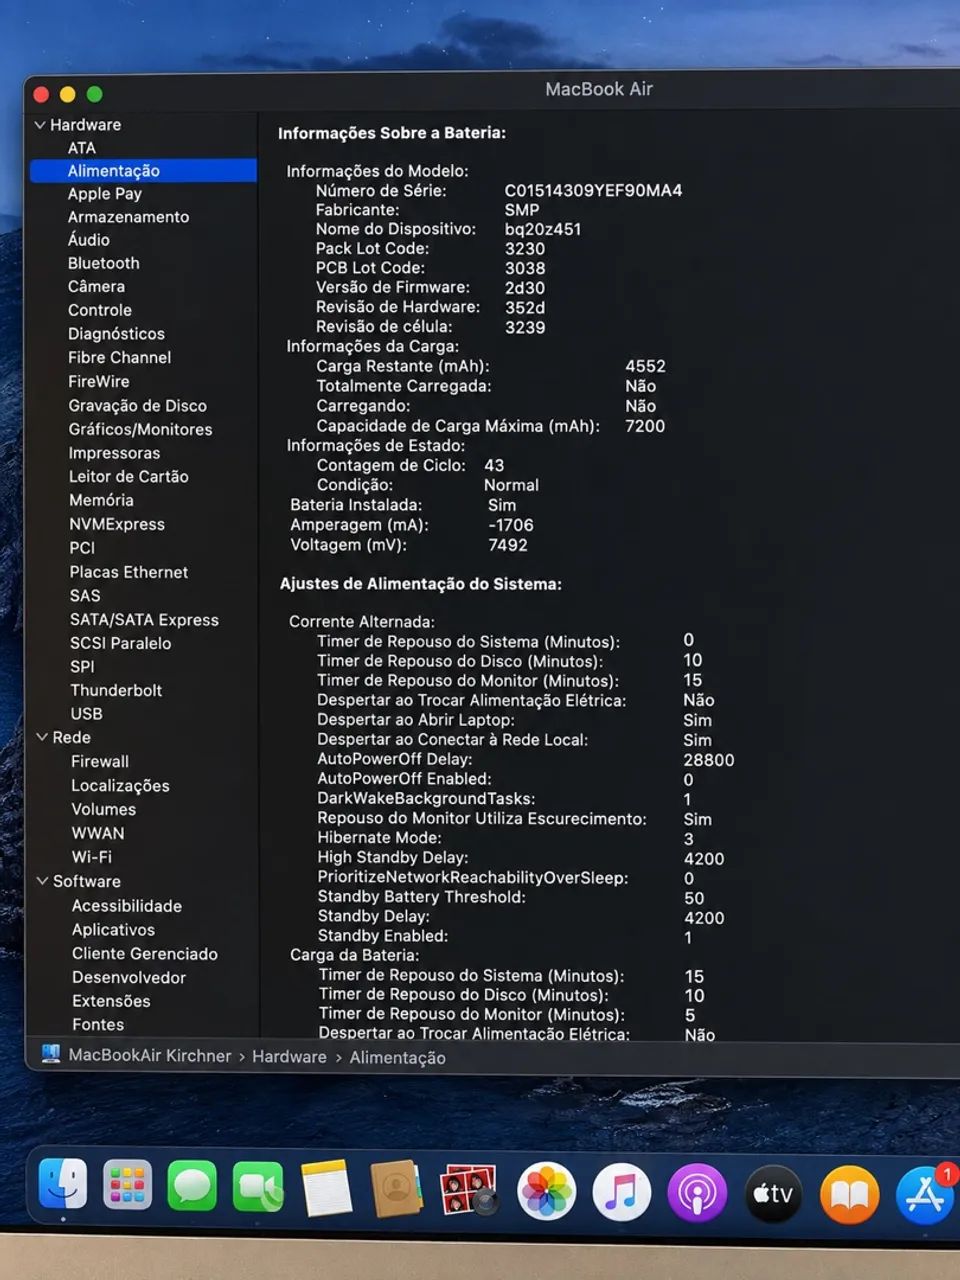Select SPI in the sidebar
The width and height of the screenshot is (960, 1280).
82,666
